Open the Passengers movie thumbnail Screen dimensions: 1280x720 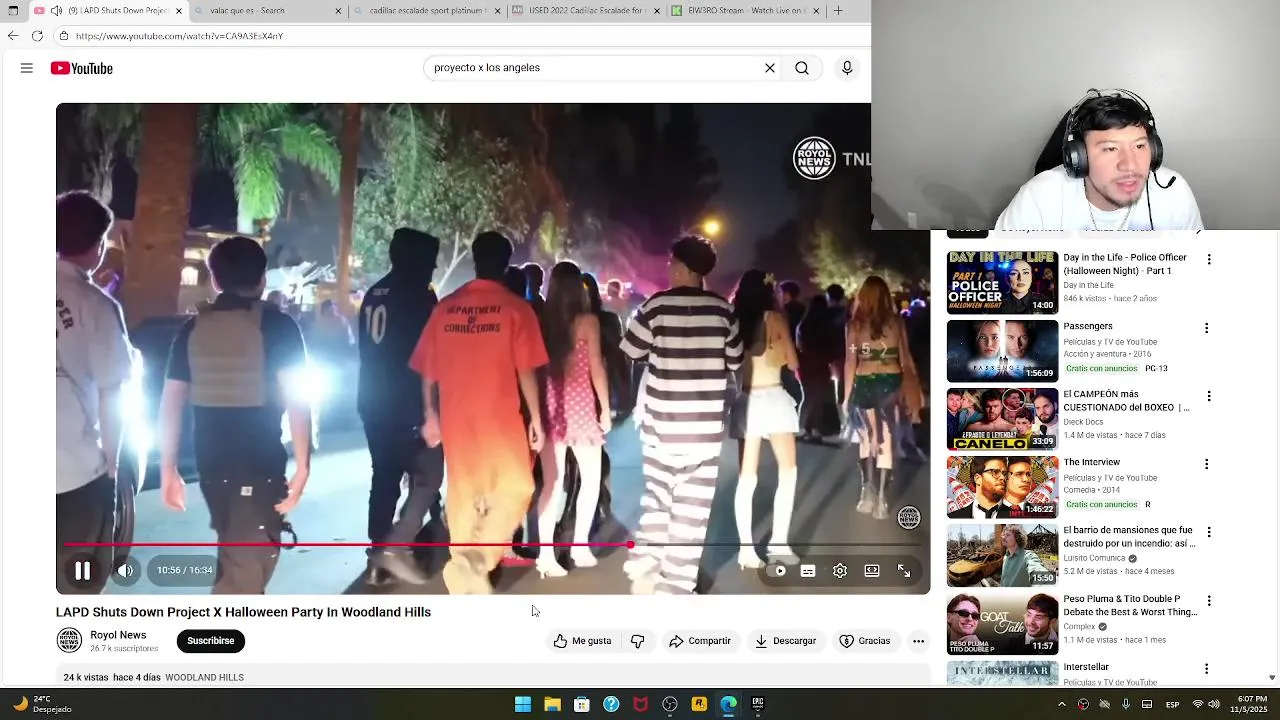1002,351
